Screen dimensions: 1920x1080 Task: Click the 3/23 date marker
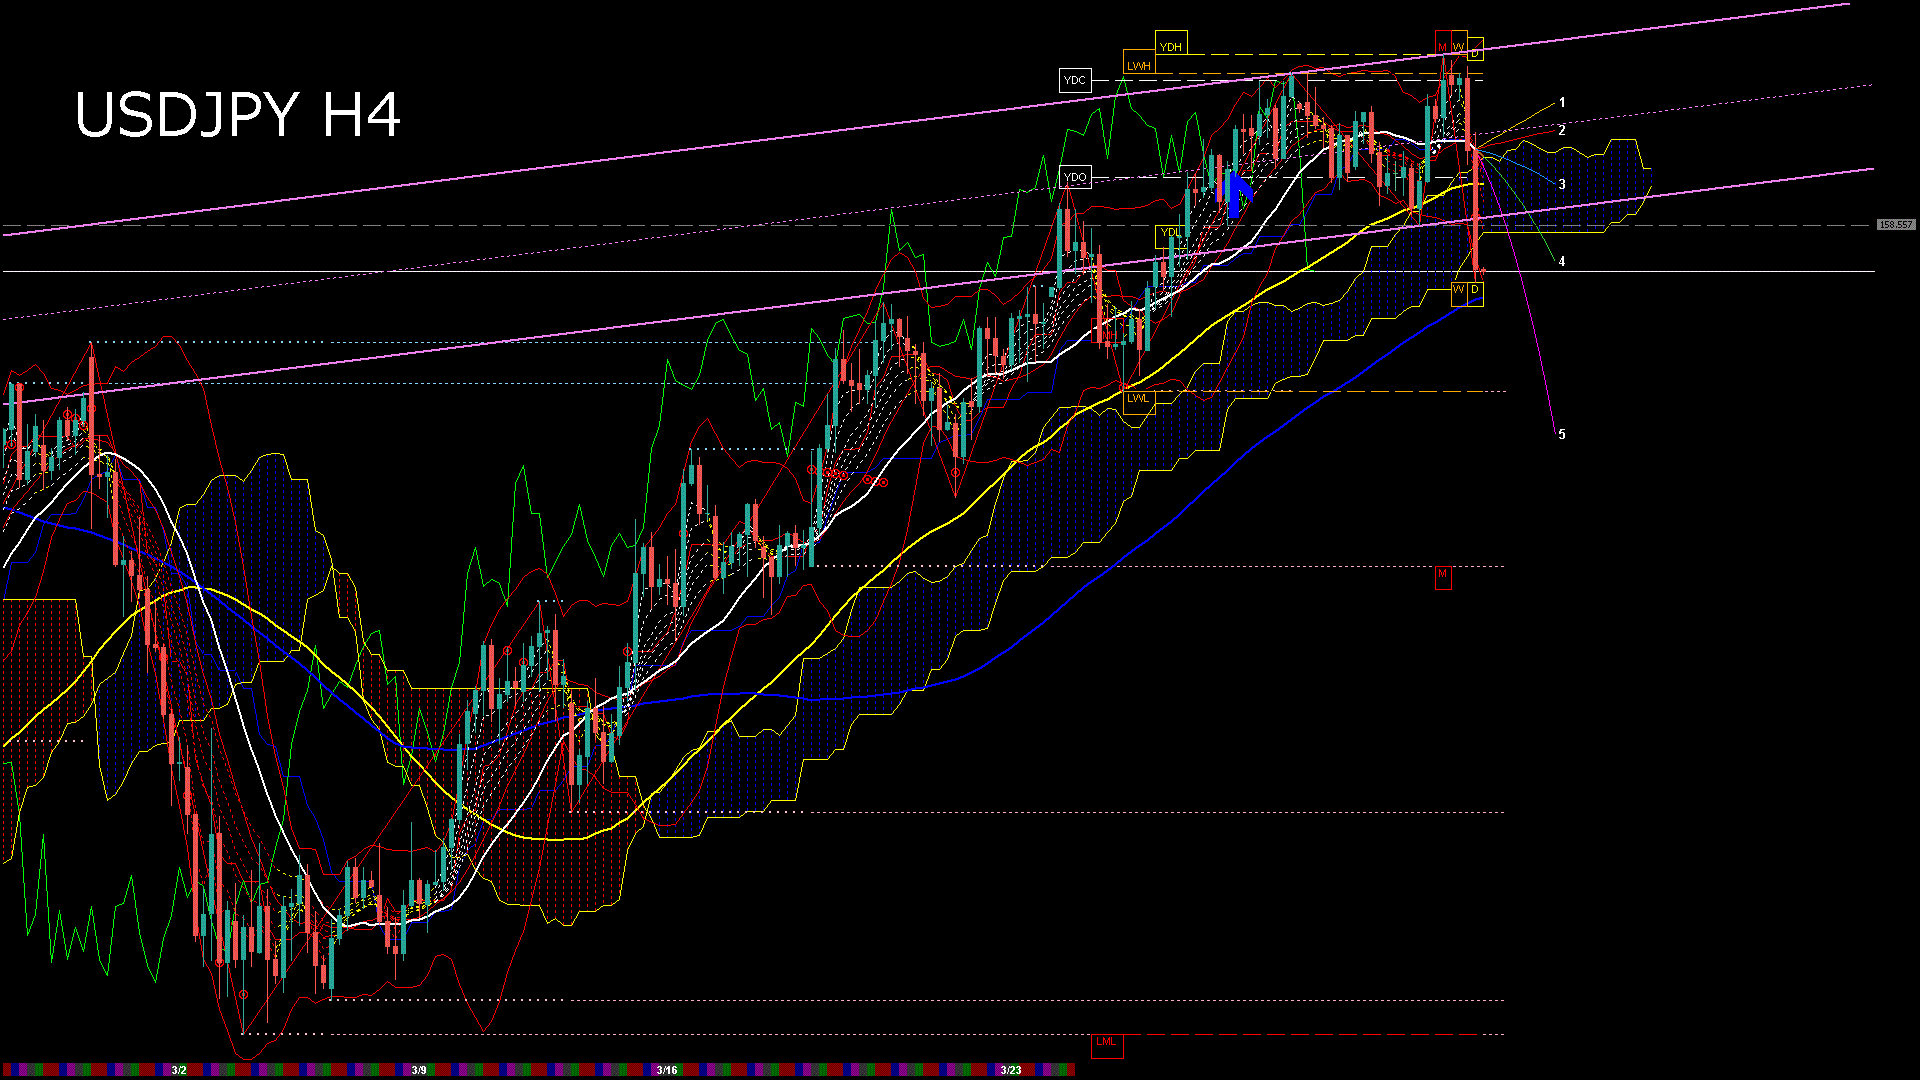click(1011, 1070)
